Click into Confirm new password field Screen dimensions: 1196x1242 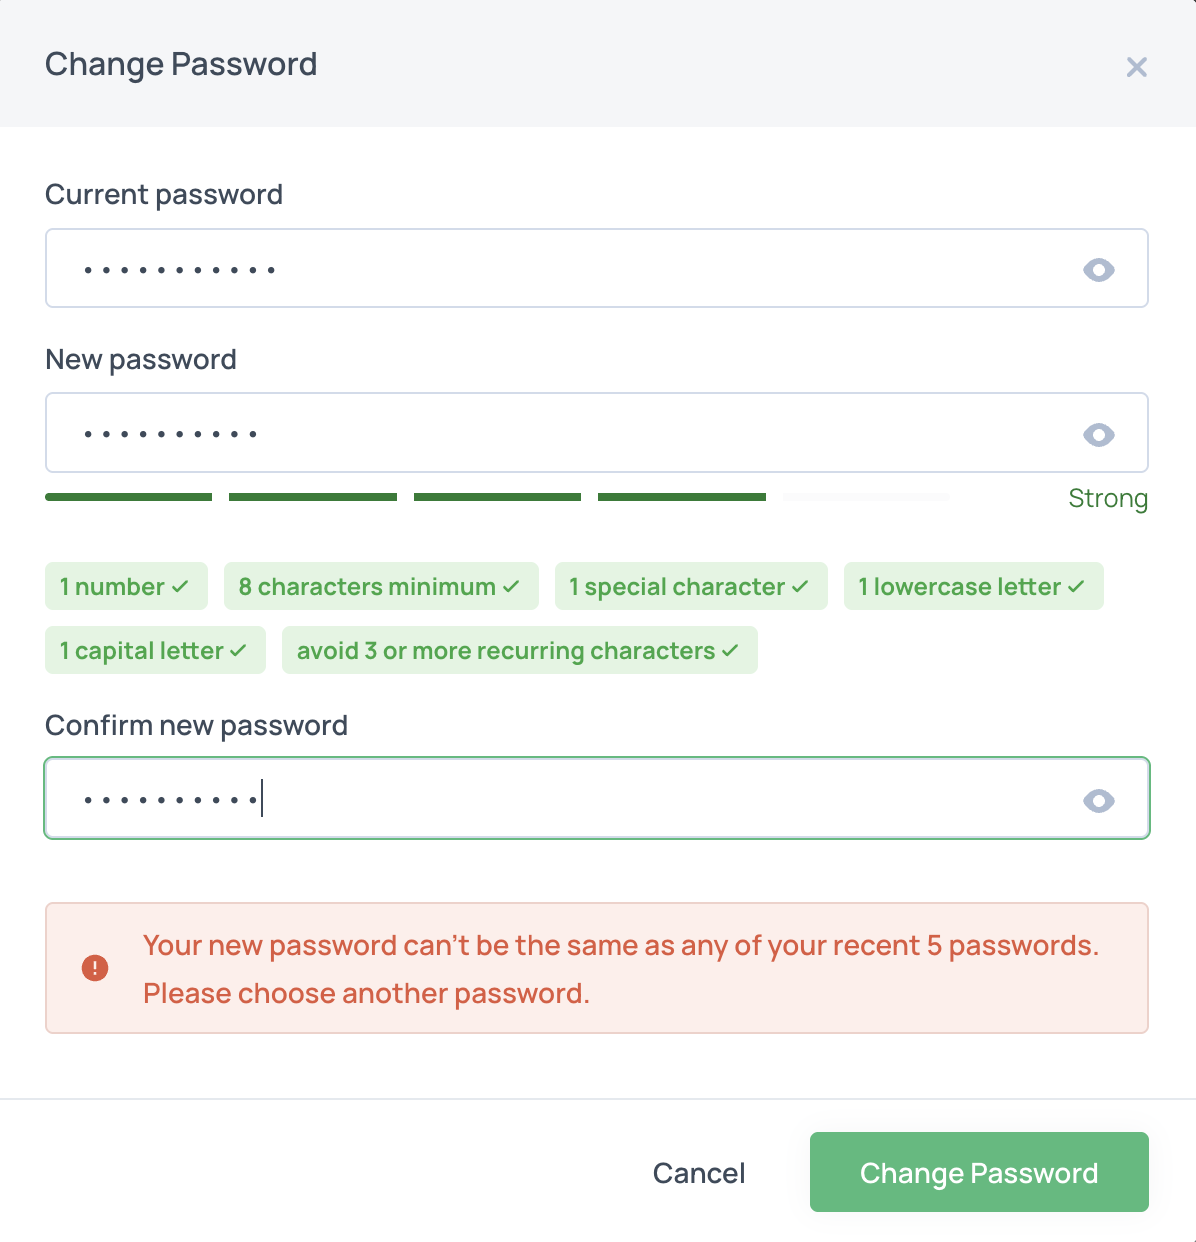pyautogui.click(x=560, y=799)
